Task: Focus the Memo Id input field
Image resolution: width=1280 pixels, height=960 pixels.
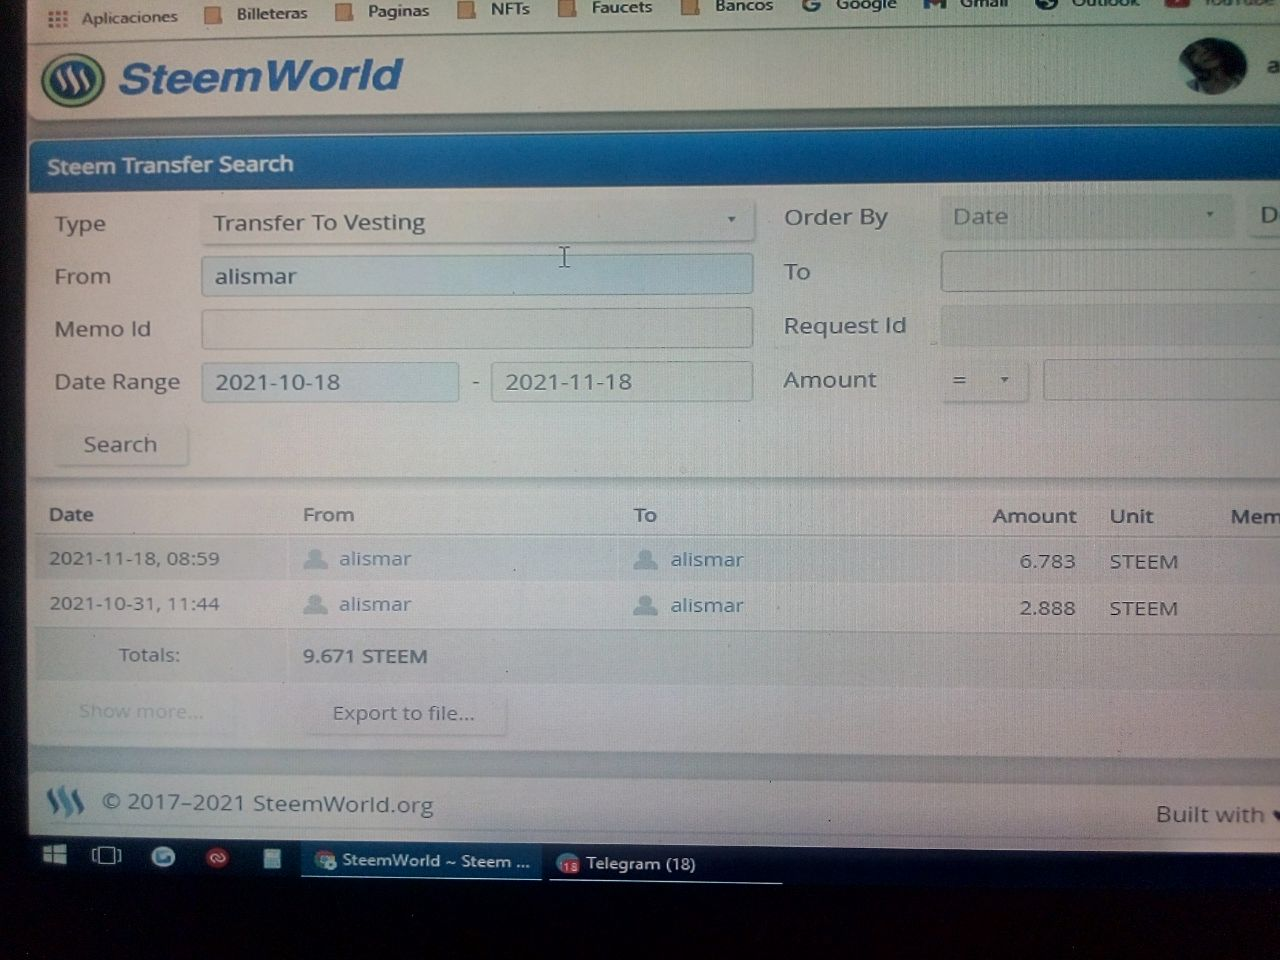Action: point(477,328)
